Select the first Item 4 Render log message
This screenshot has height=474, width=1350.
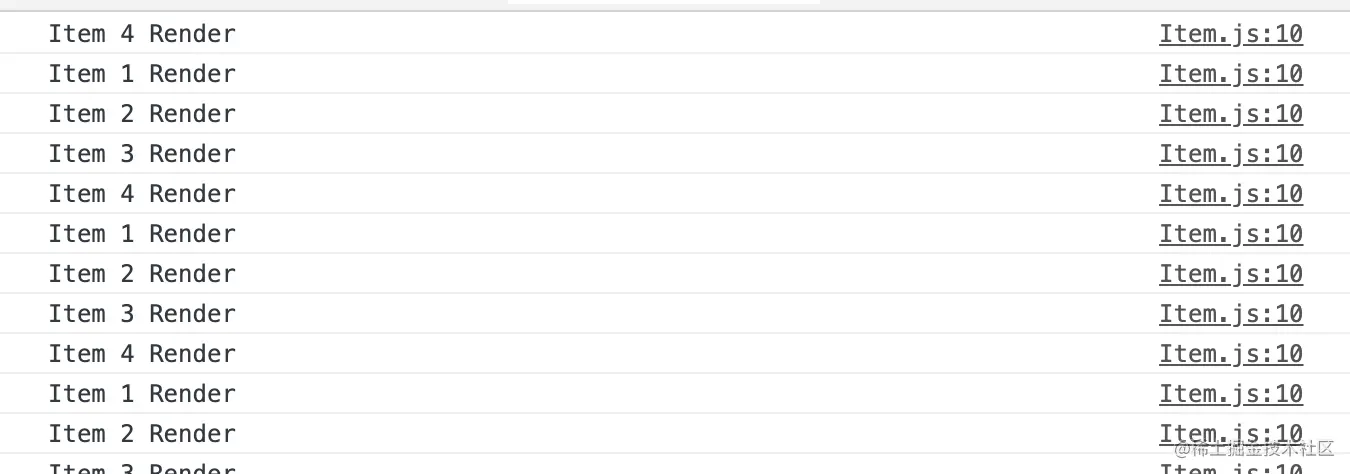pos(142,34)
